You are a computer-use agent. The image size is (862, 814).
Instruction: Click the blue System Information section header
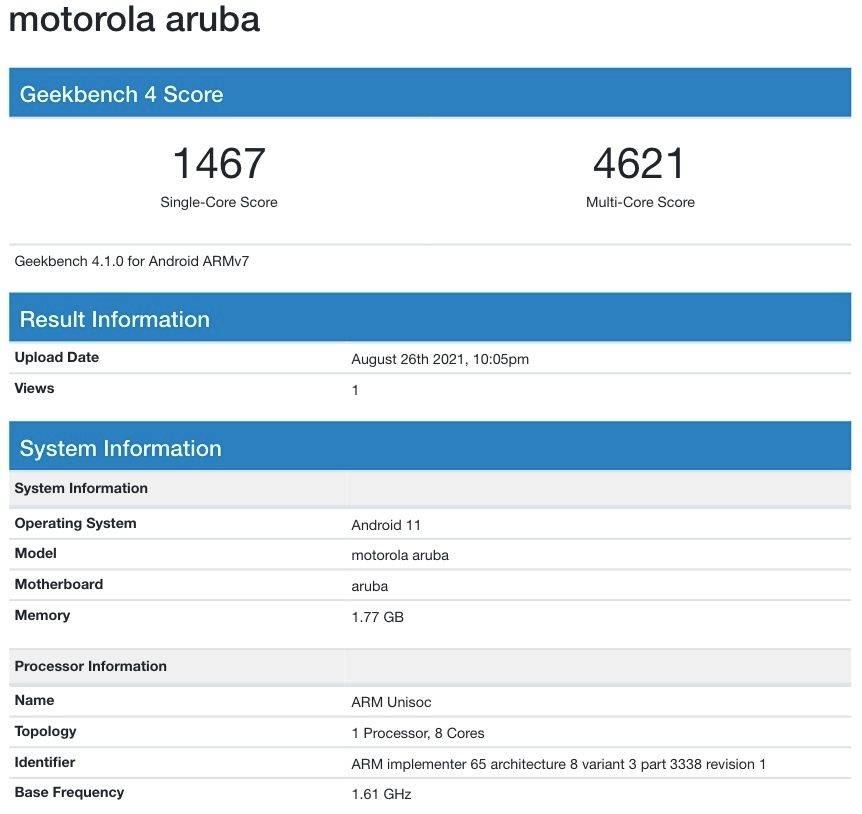coord(121,448)
